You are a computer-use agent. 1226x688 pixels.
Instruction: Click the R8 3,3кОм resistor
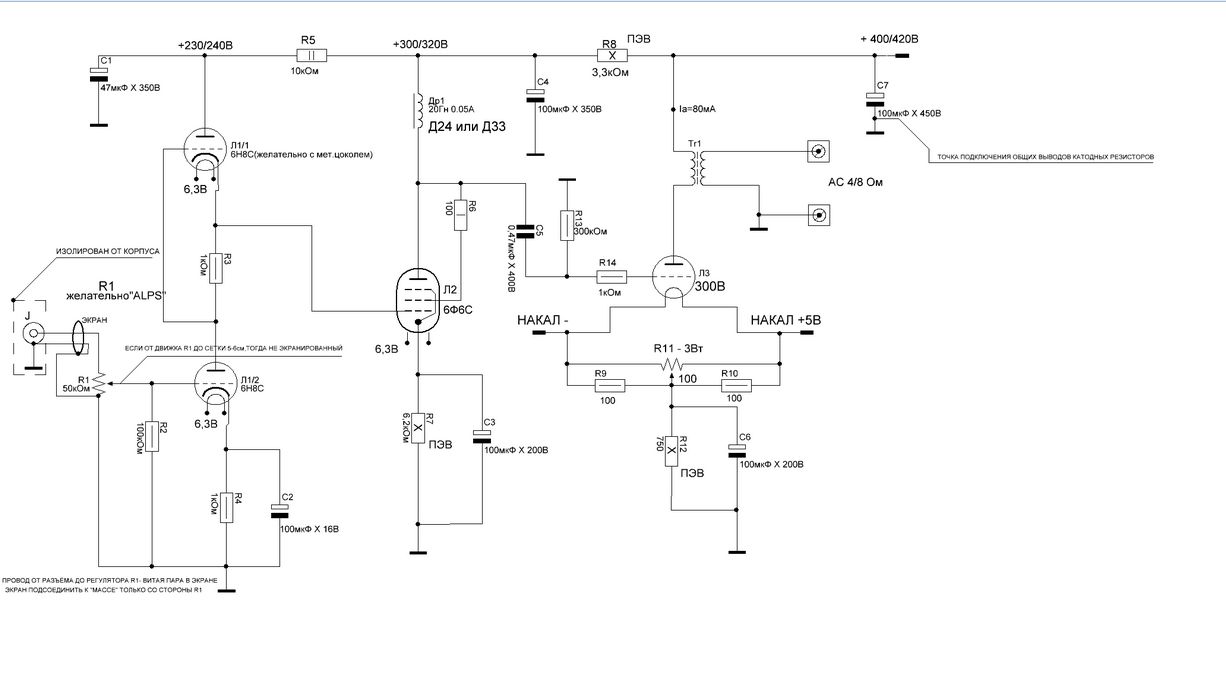[x=608, y=58]
